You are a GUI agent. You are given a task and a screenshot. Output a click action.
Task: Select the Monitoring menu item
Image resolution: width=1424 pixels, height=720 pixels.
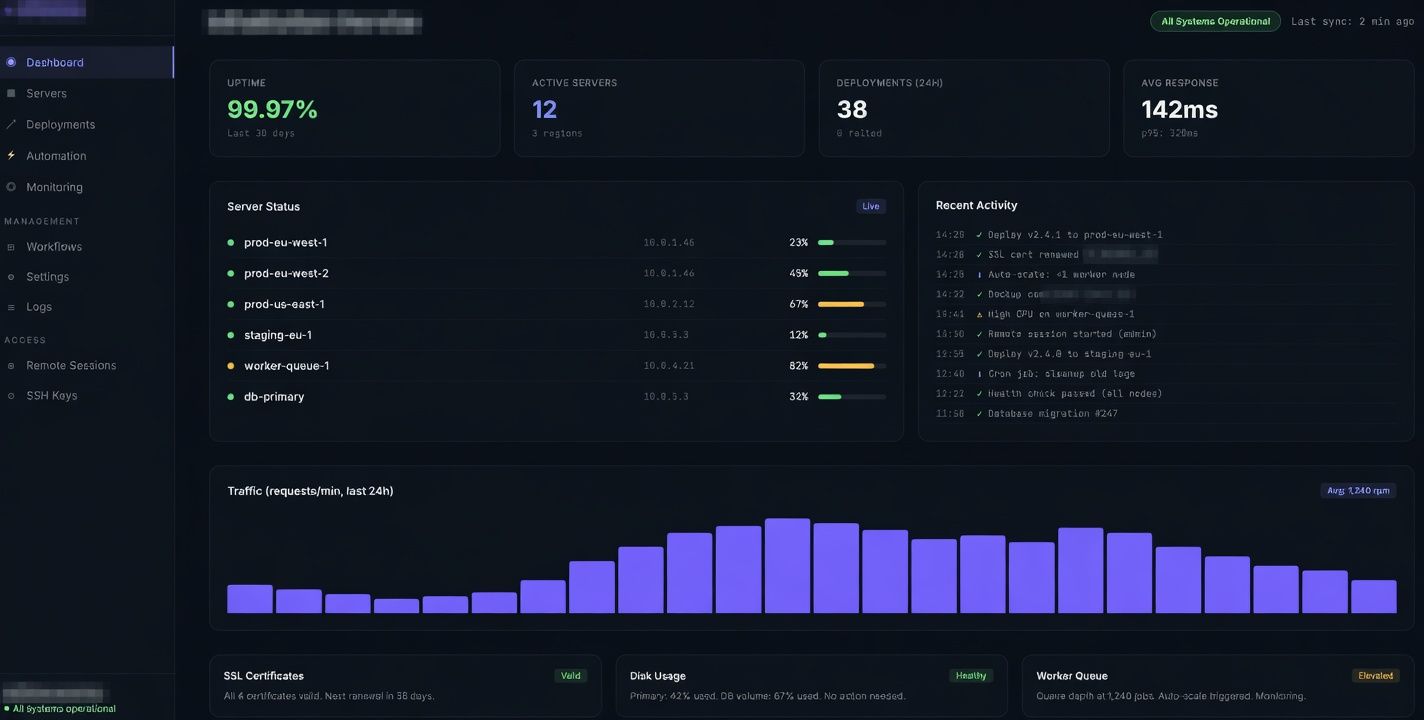coord(87,187)
